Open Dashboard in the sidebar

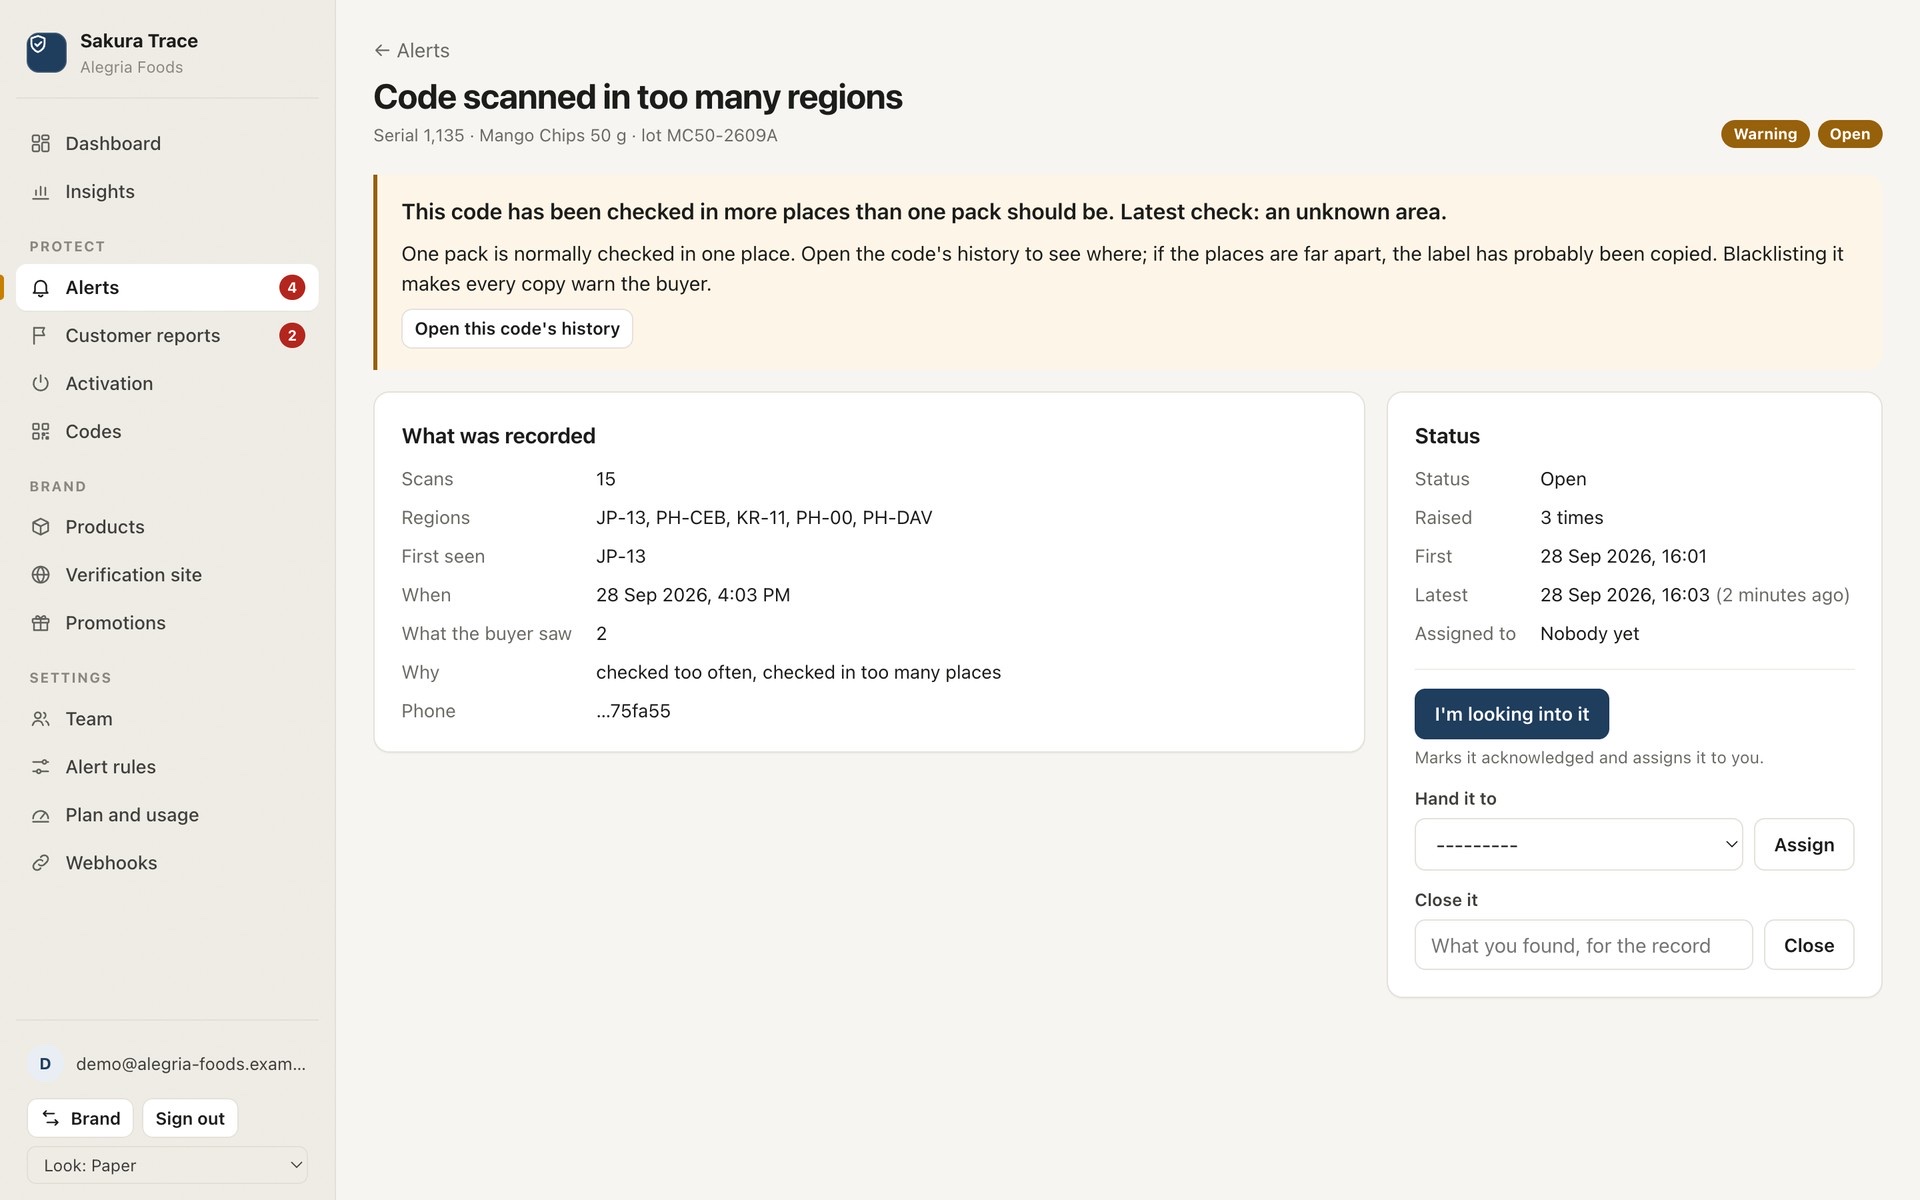[x=167, y=143]
